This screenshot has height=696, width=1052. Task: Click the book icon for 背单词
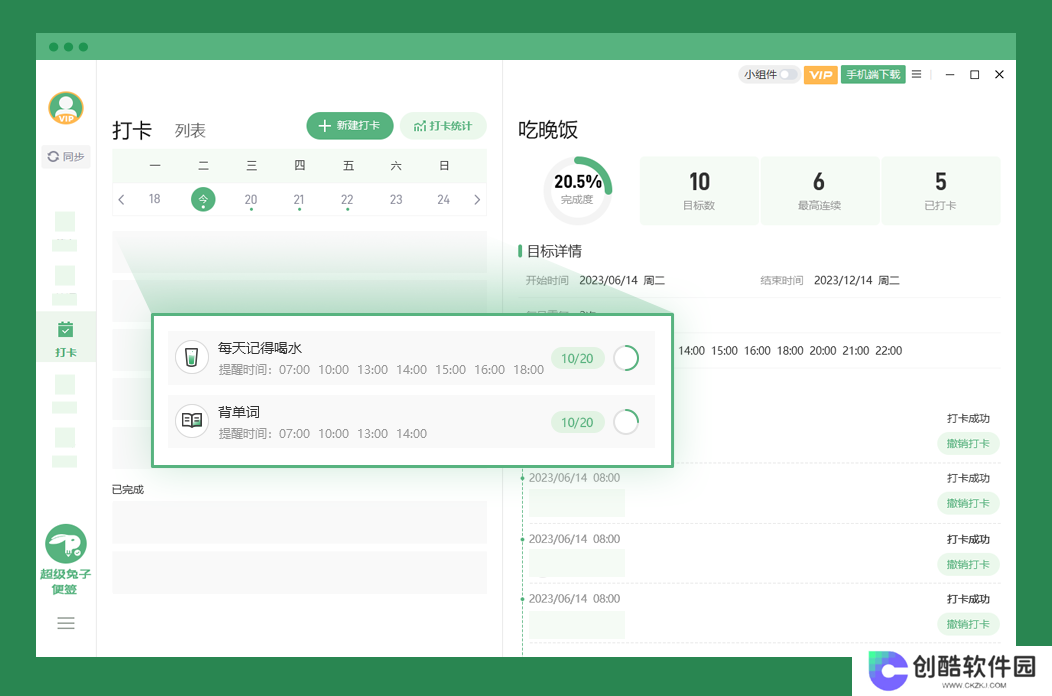(192, 421)
